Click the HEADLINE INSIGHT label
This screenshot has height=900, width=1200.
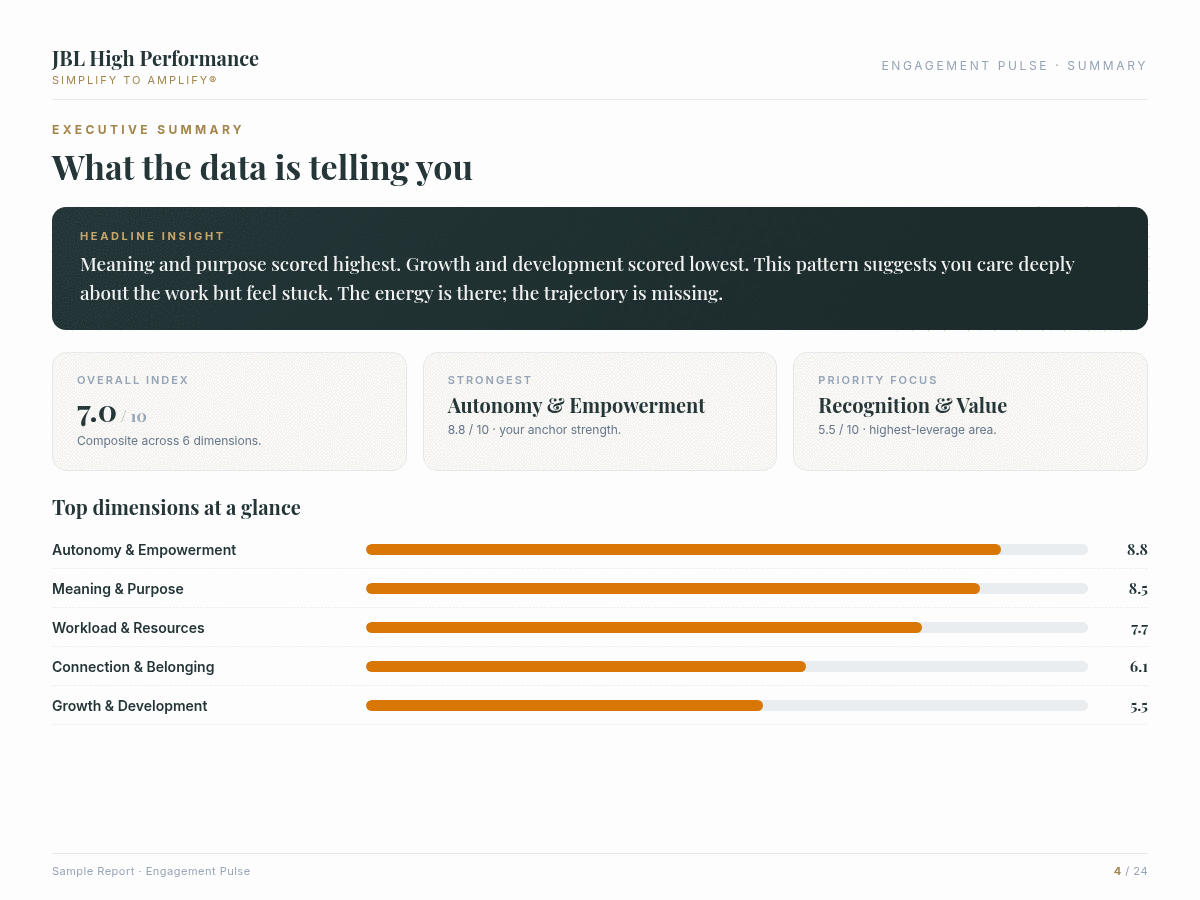tap(152, 236)
